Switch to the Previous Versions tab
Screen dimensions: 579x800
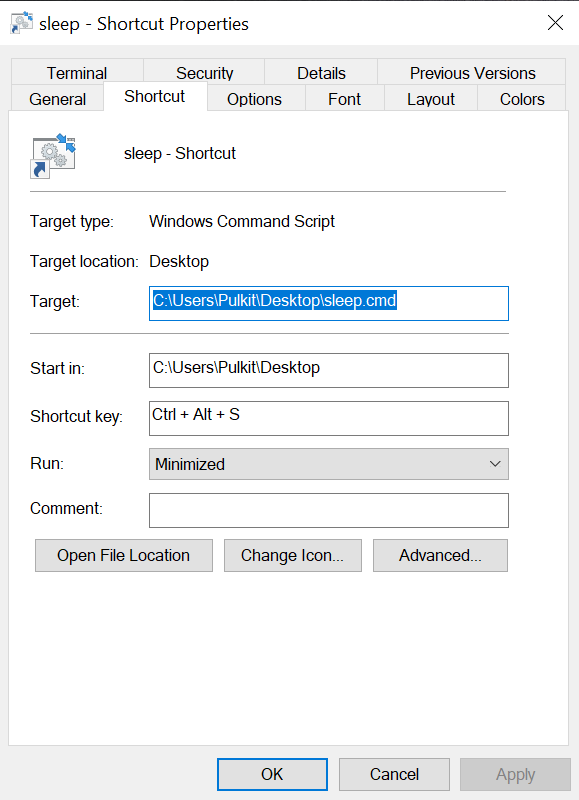[471, 73]
